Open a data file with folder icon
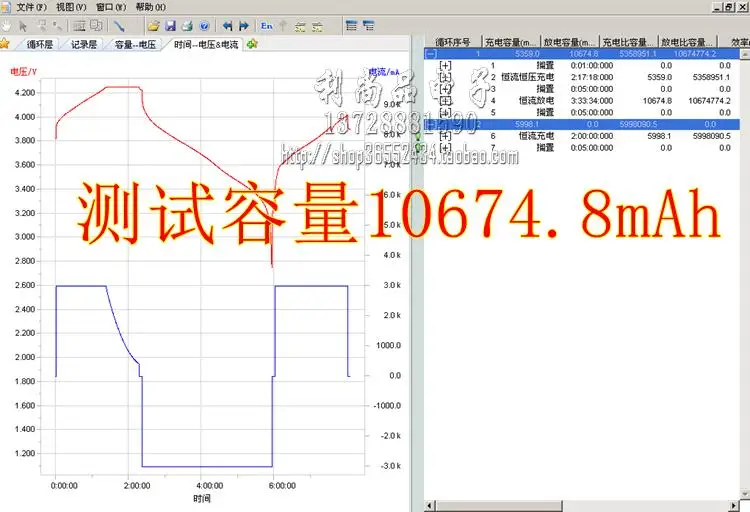750x512 pixels. [x=154, y=26]
